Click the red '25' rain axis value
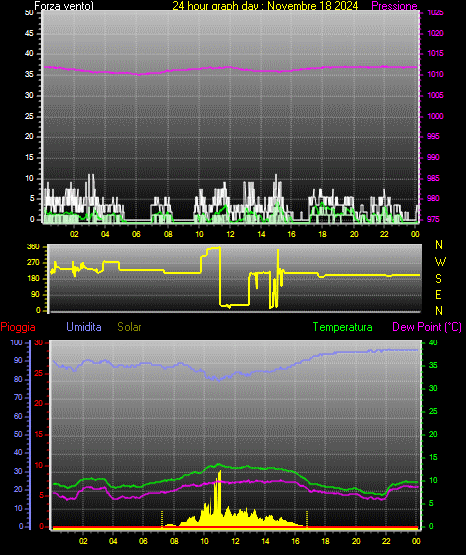466x555 pixels. 39,373
